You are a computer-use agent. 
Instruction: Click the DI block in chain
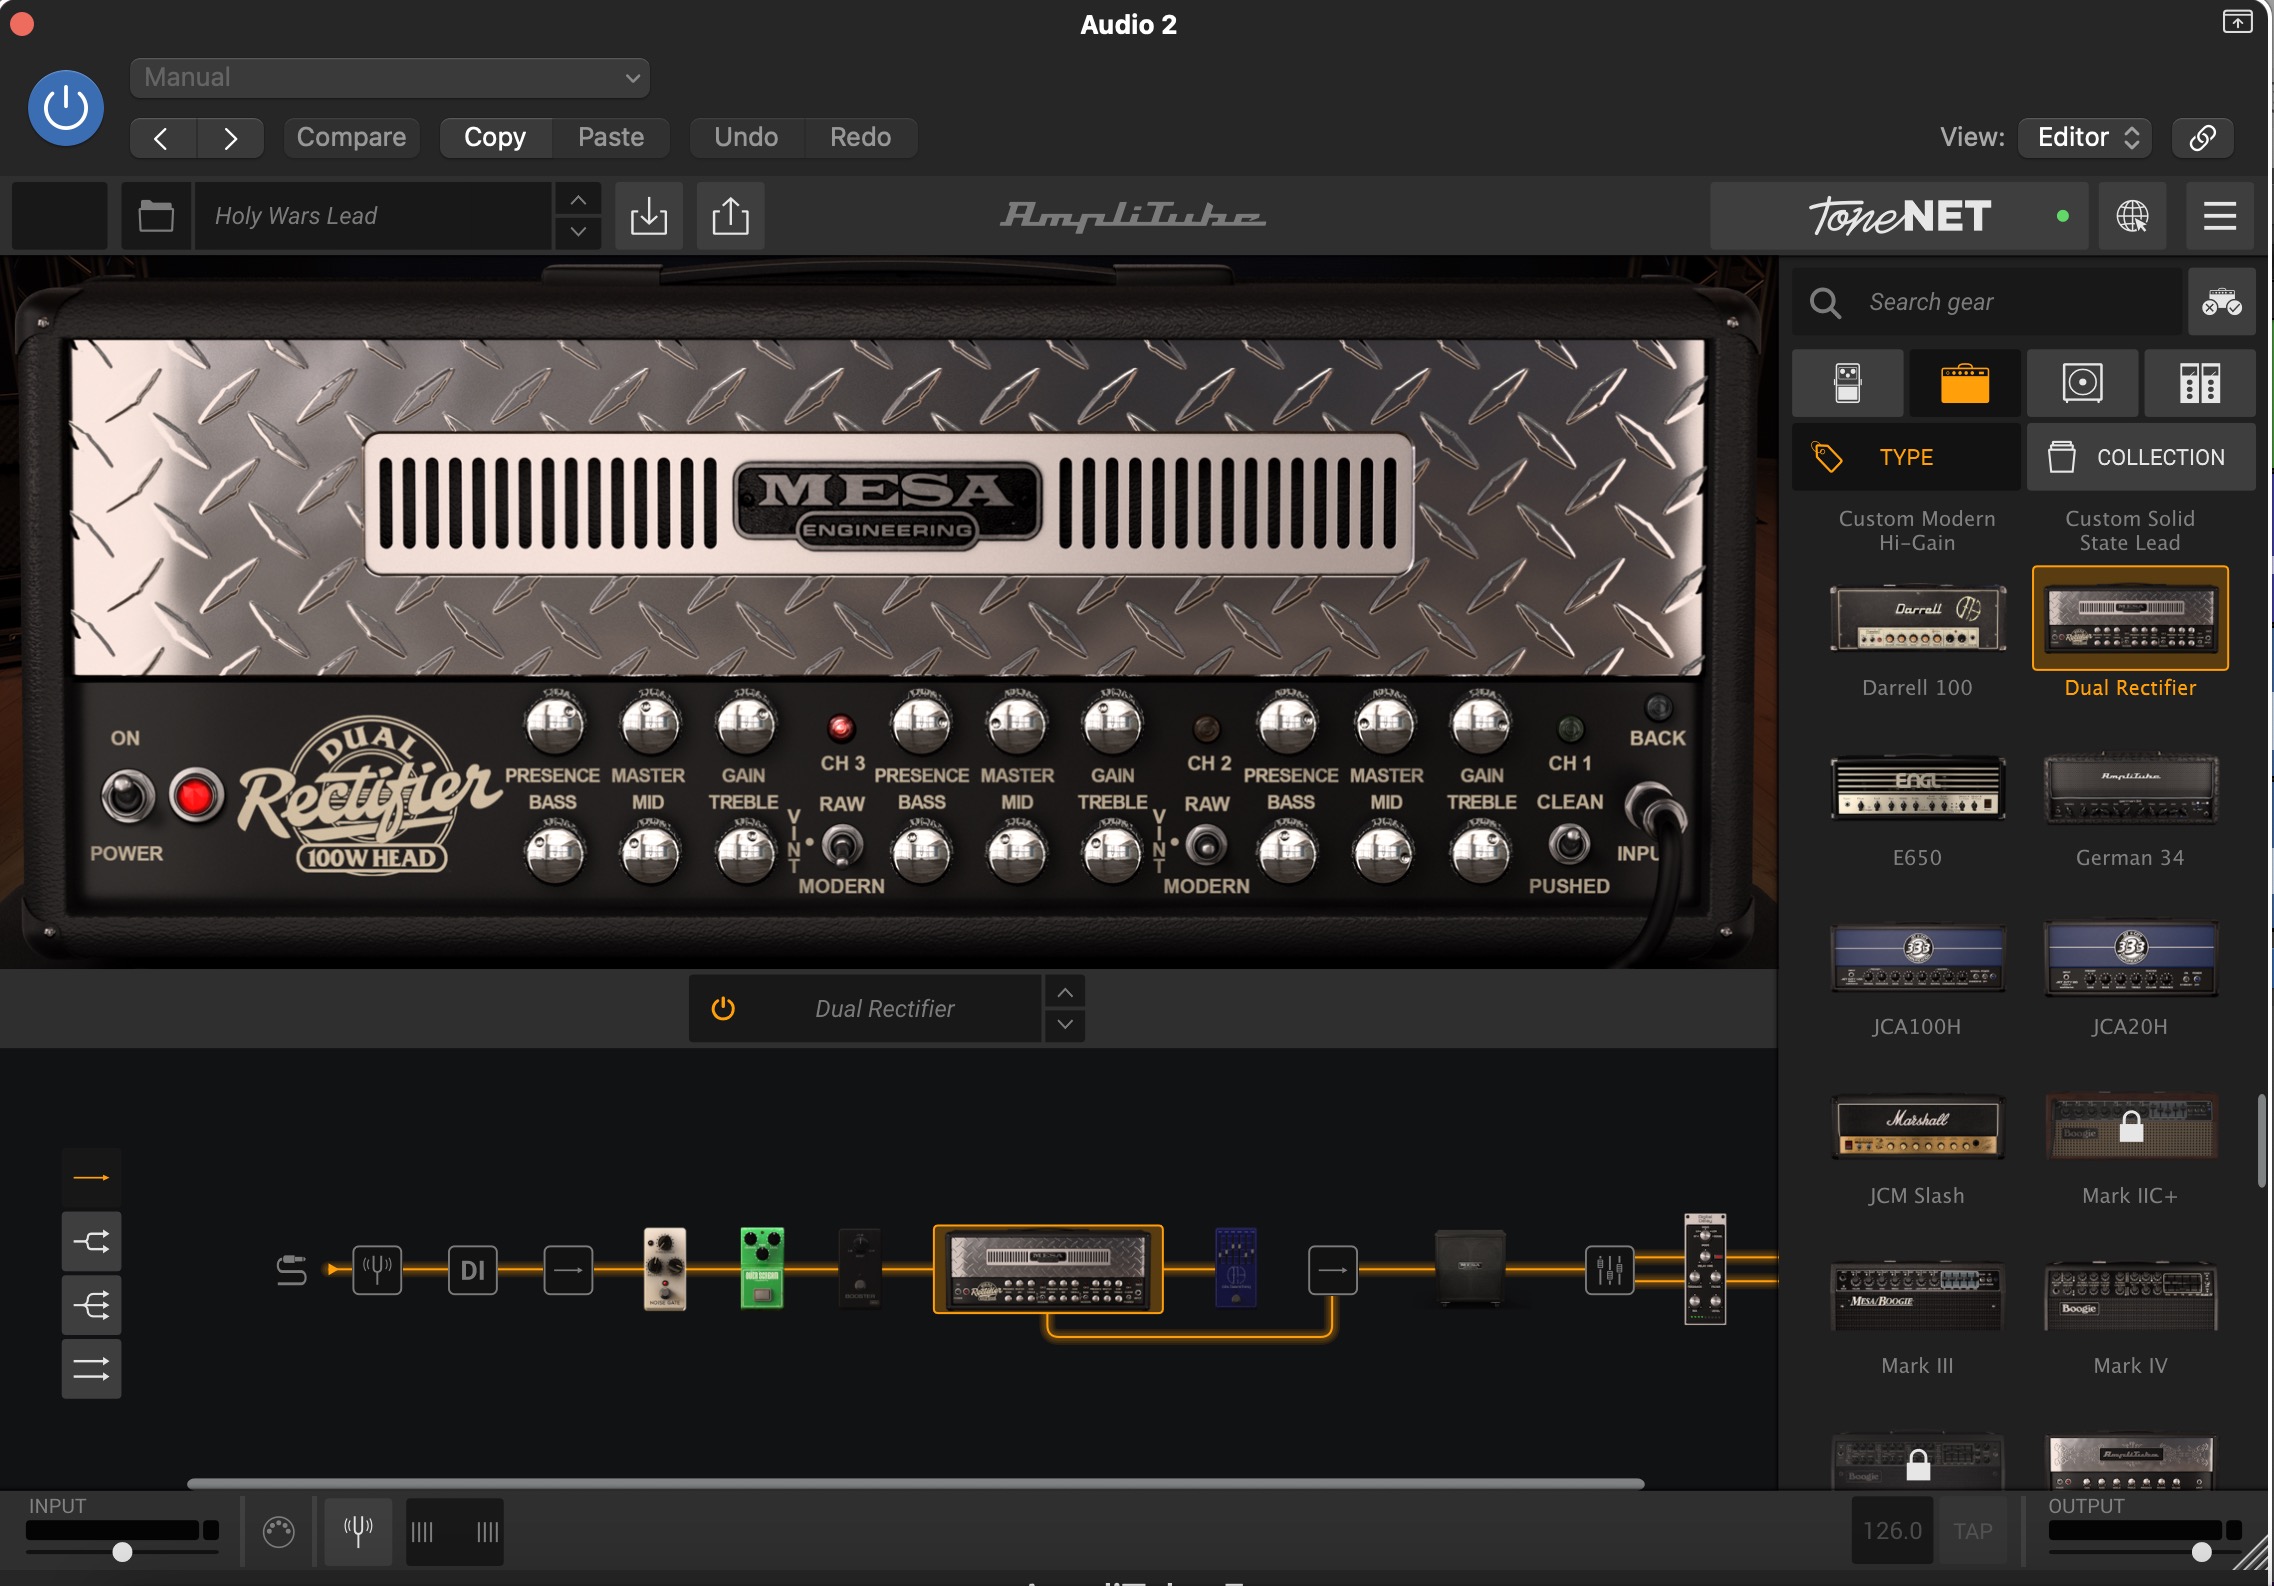pos(473,1270)
